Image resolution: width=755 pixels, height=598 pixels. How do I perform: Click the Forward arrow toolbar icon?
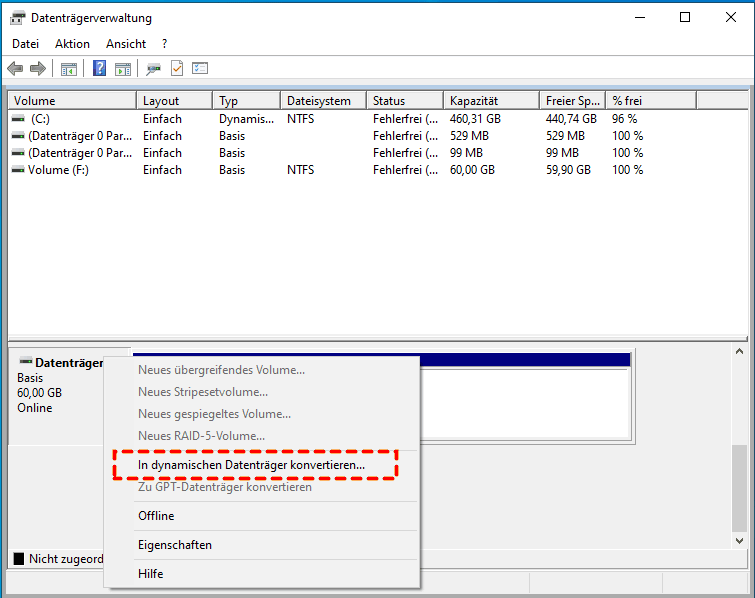click(38, 69)
